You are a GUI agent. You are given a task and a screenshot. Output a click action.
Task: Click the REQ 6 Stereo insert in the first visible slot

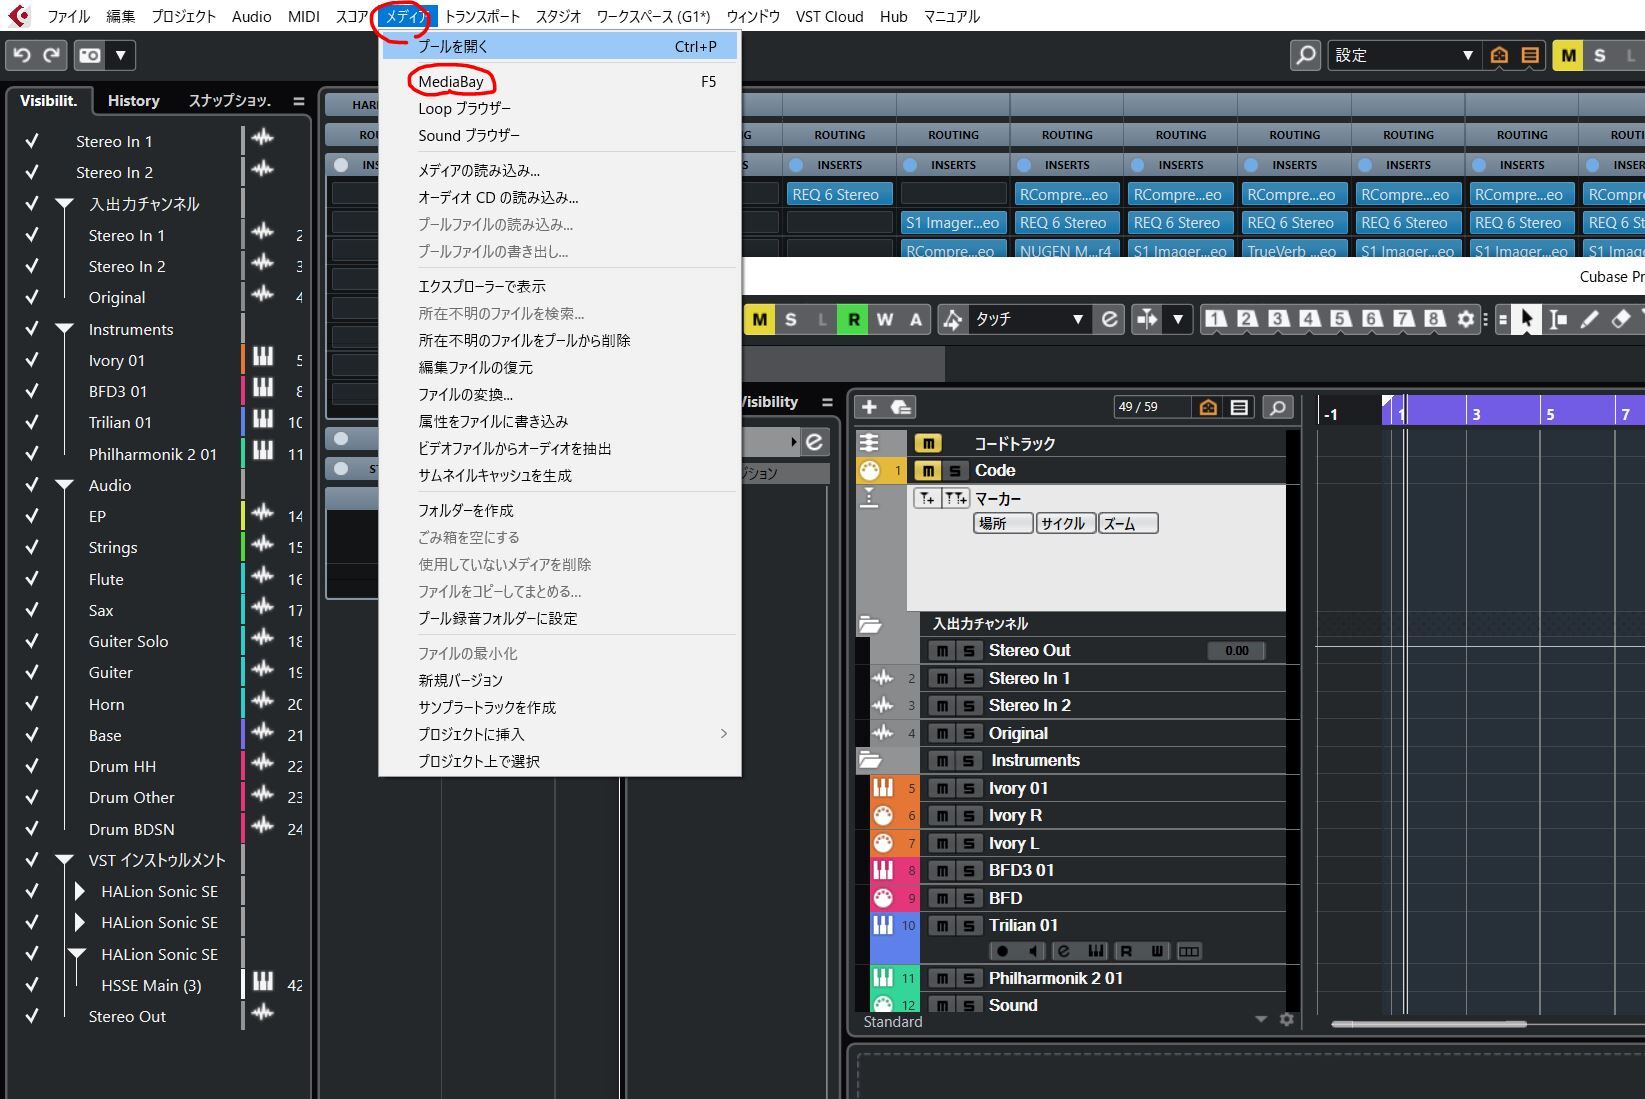[x=839, y=195]
